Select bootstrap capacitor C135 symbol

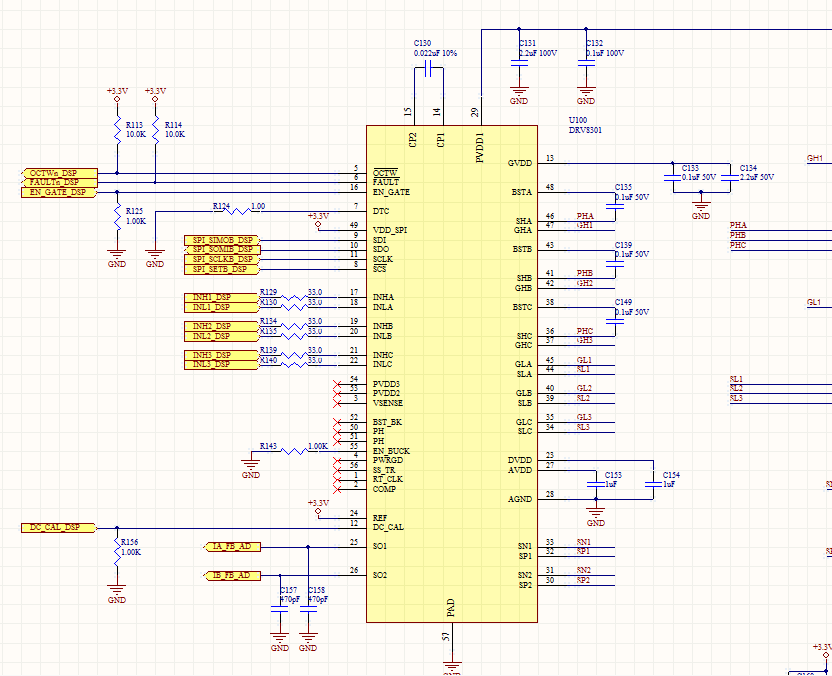coord(615,206)
